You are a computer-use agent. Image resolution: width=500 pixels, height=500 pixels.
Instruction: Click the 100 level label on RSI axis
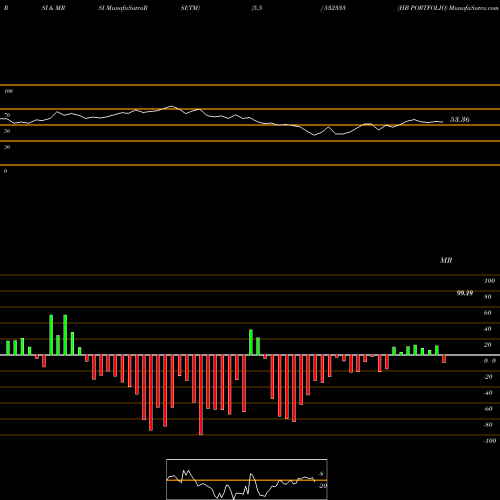pyautogui.click(x=8, y=91)
